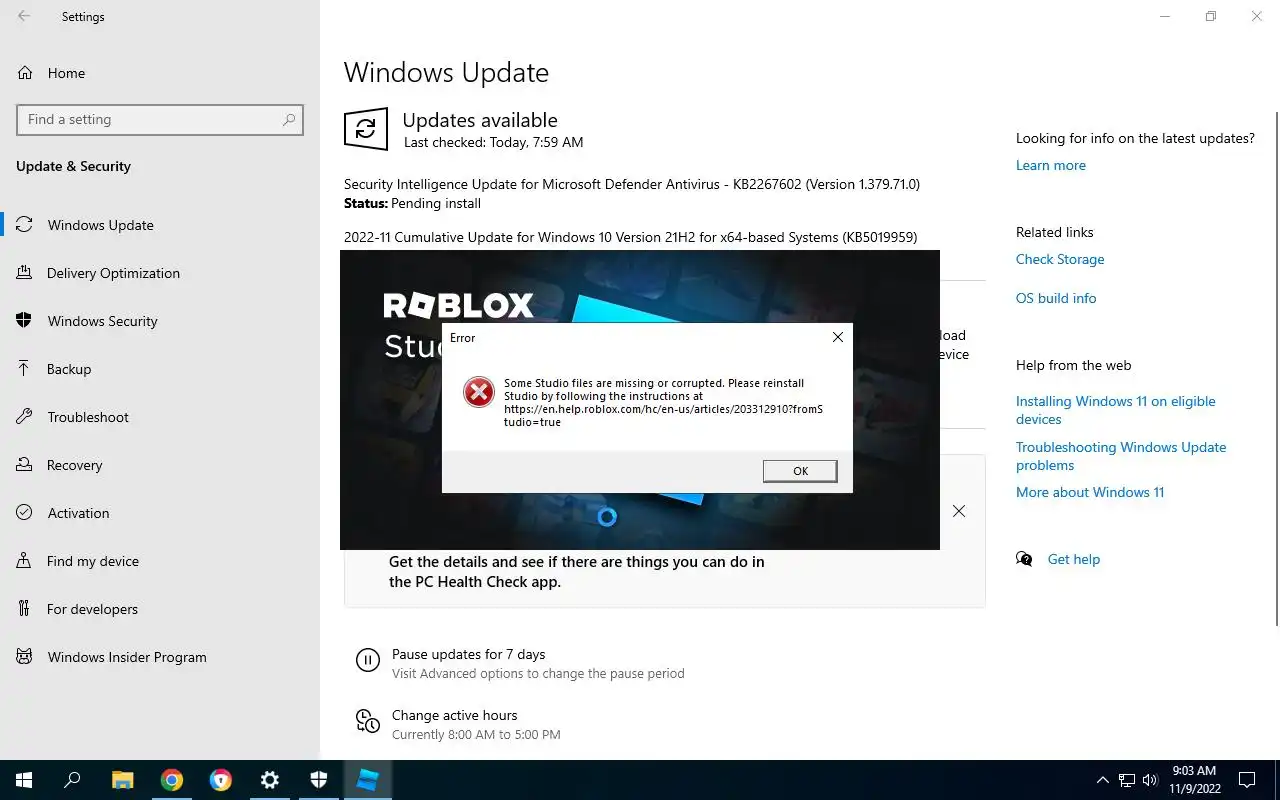This screenshot has height=800, width=1280.
Task: Click the Activation checkmark icon
Action: point(25,513)
